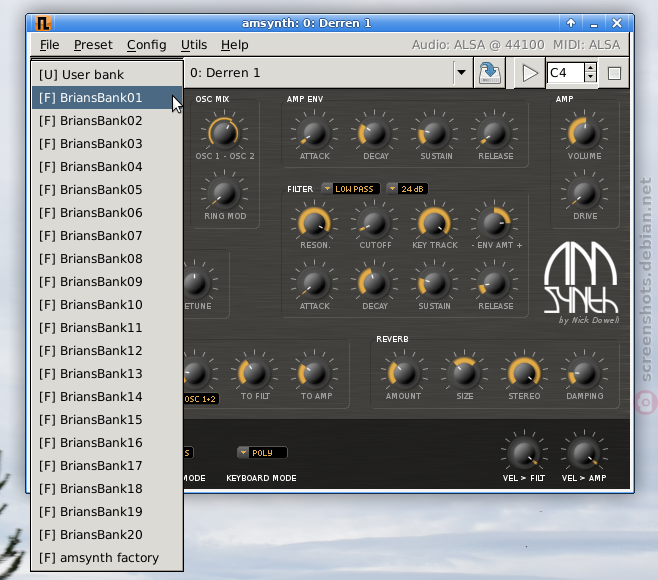The image size is (658, 580).
Task: Click the amsynth app icon in title bar
Action: point(42,23)
